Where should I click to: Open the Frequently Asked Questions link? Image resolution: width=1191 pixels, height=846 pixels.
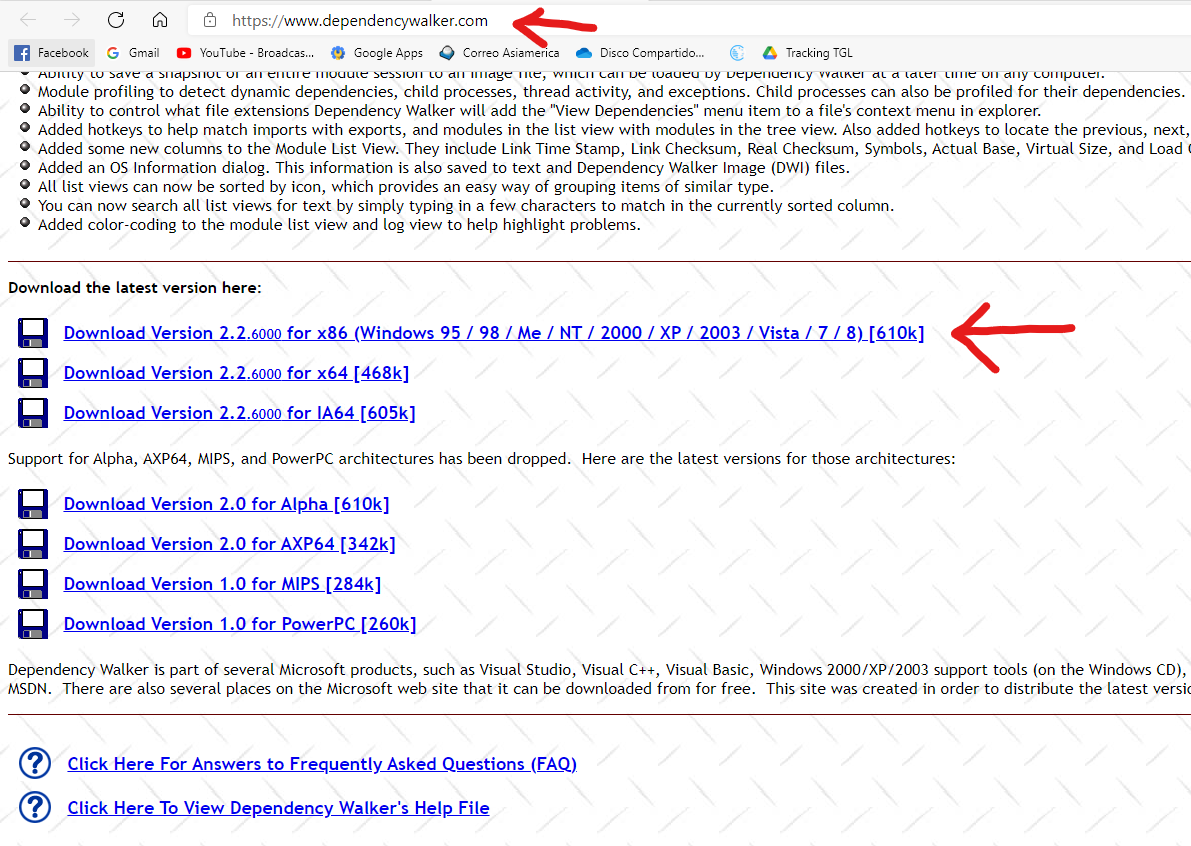pyautogui.click(x=322, y=764)
